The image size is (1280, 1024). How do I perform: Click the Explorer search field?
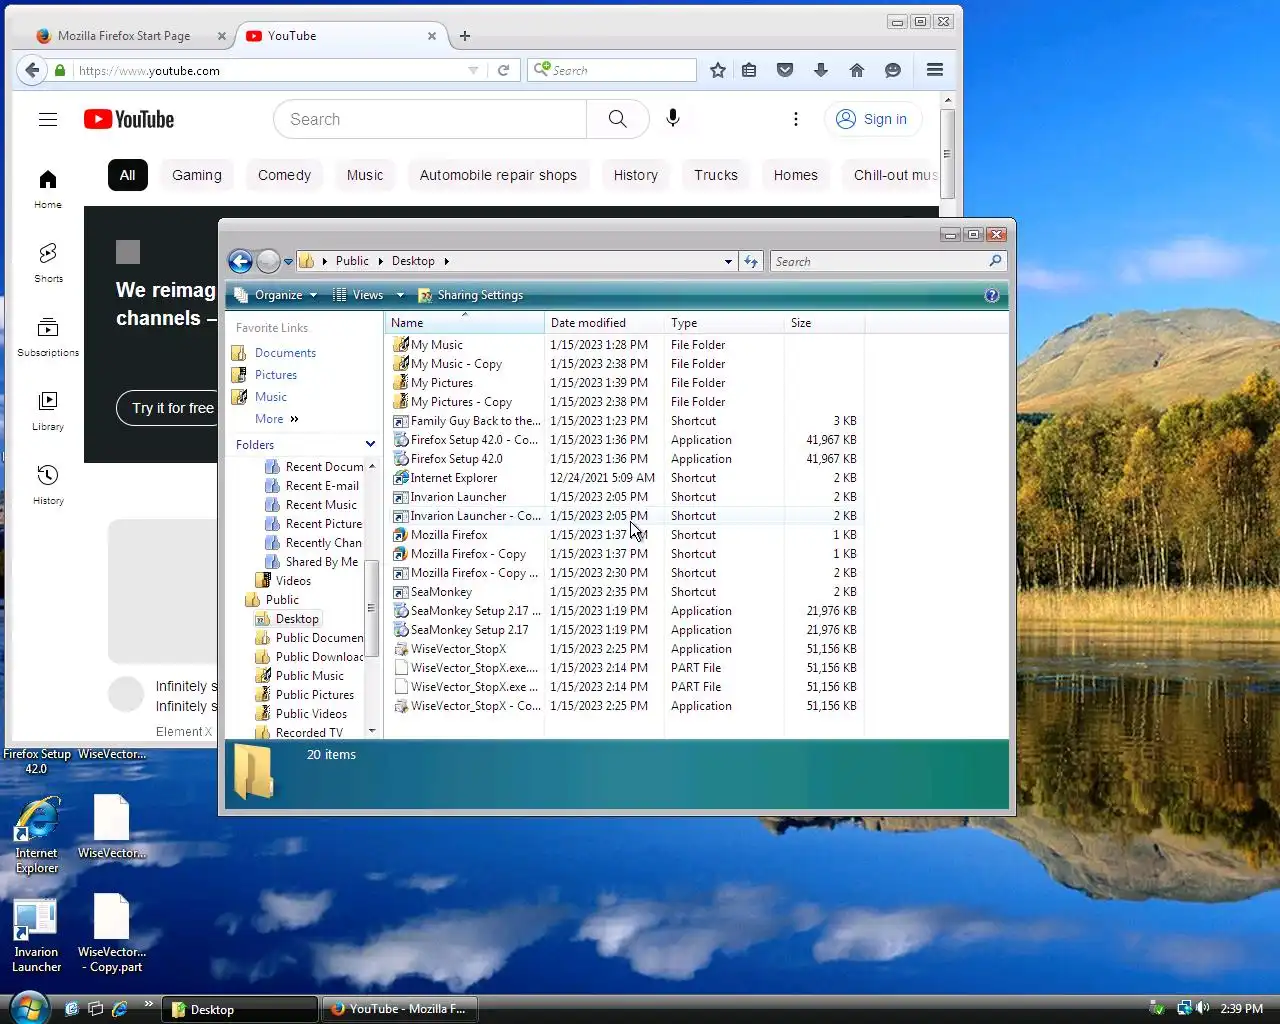[880, 261]
